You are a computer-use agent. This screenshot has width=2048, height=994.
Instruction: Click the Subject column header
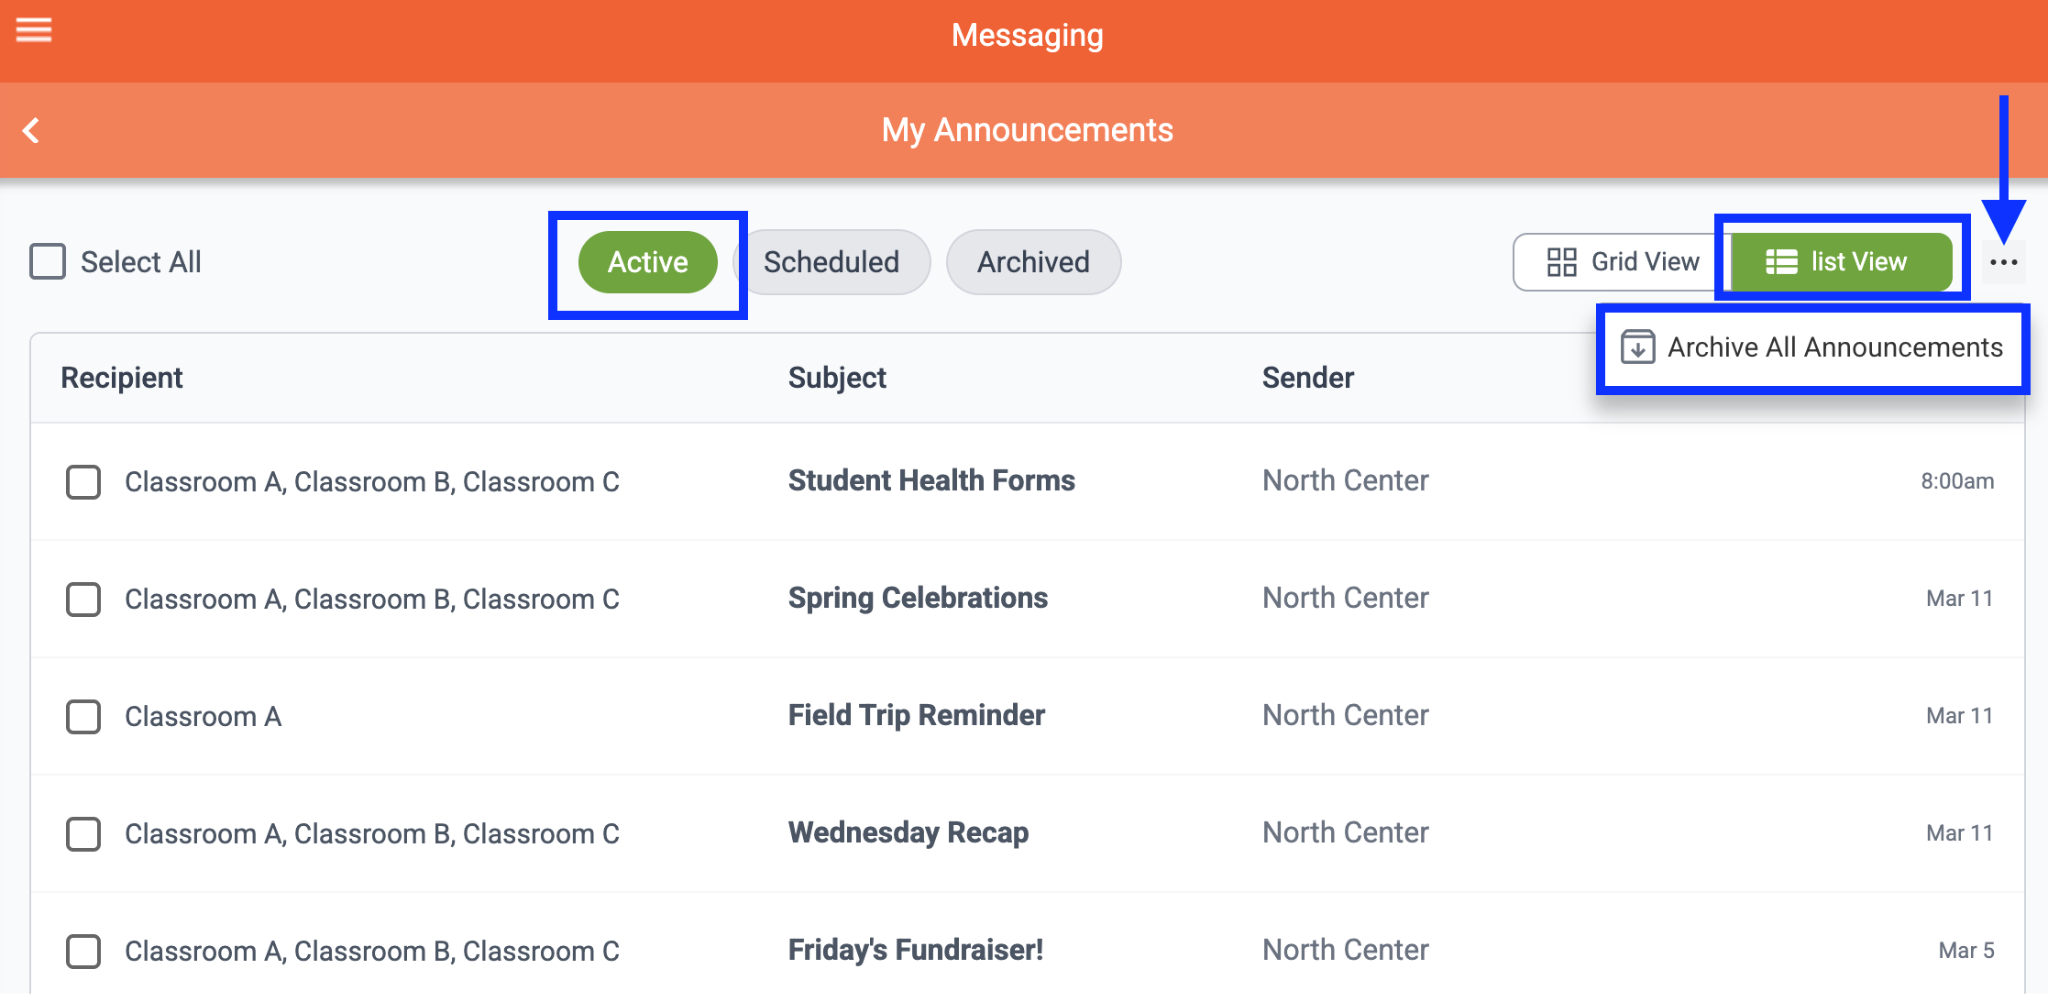pyautogui.click(x=837, y=378)
